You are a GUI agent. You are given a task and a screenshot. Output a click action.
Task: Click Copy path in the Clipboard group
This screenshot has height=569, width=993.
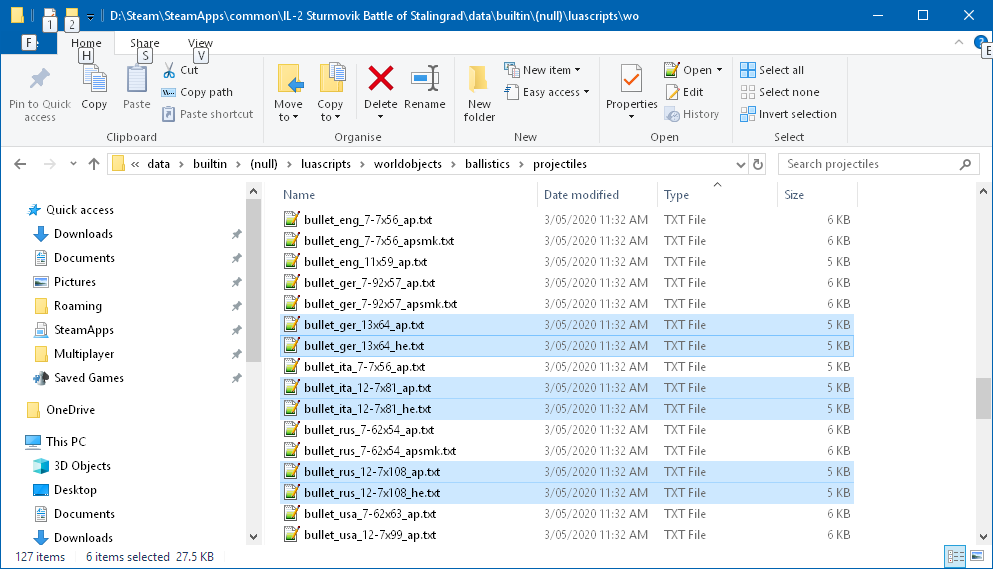point(198,92)
